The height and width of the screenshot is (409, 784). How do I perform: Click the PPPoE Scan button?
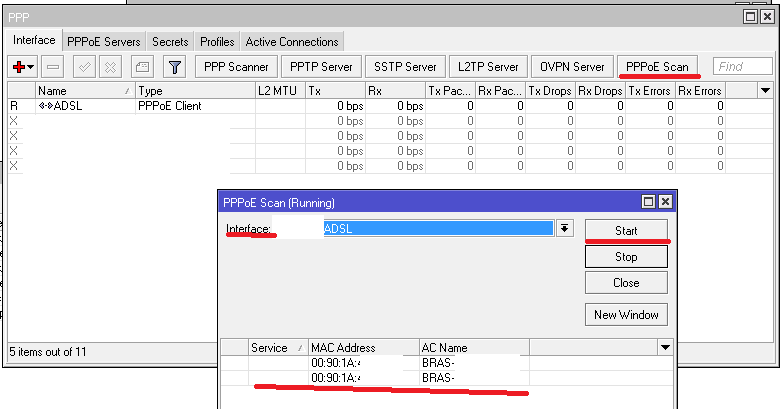click(658, 67)
